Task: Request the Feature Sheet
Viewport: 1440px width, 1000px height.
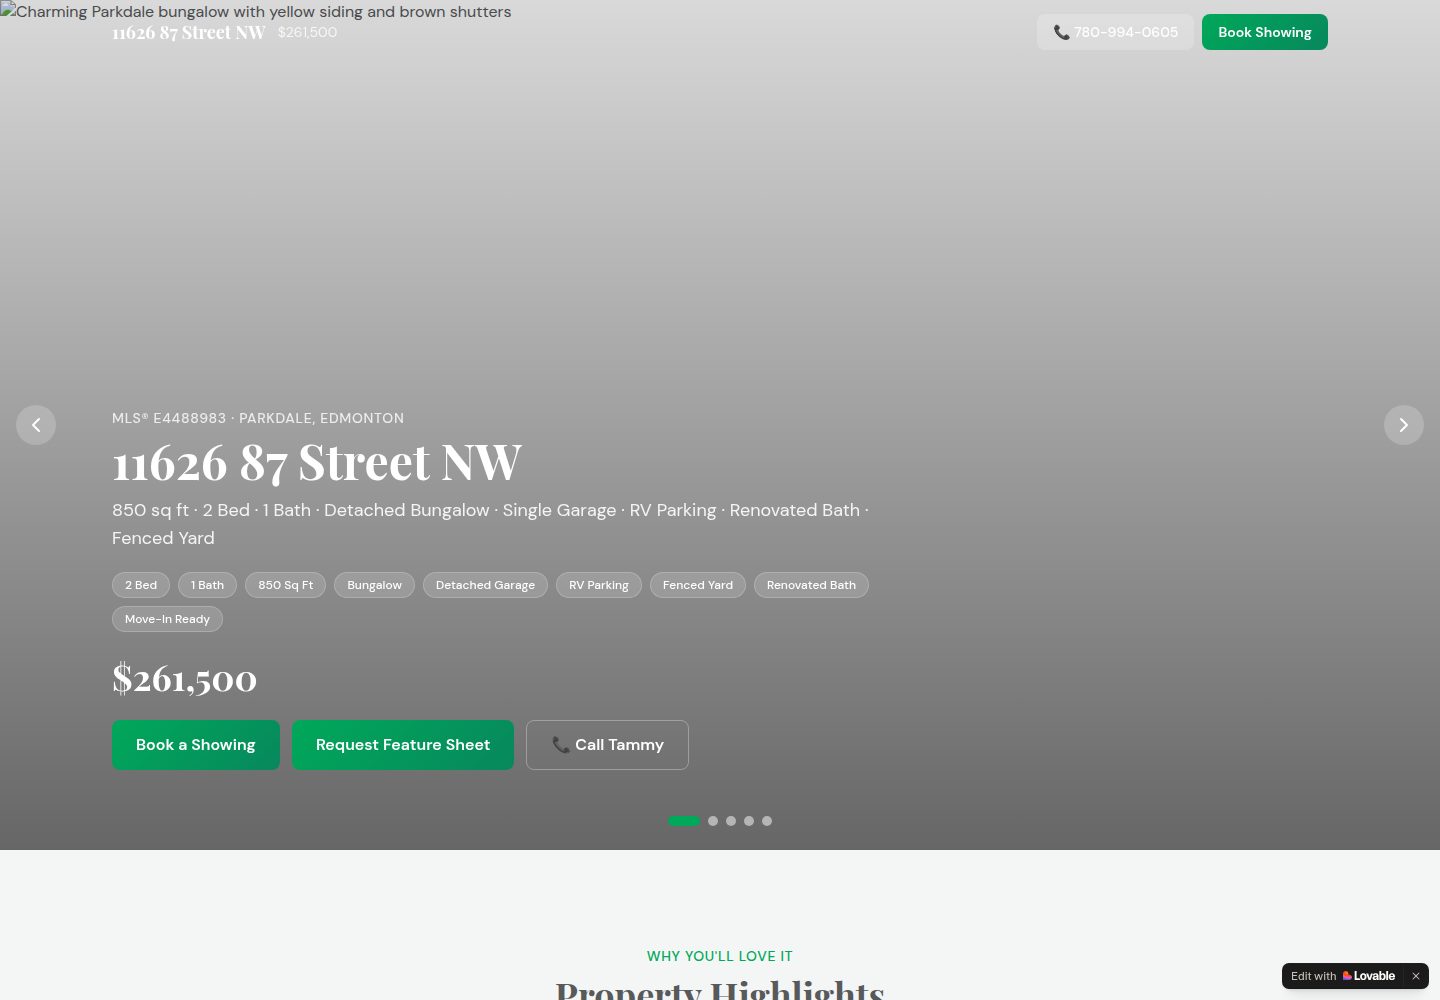Action: click(403, 745)
